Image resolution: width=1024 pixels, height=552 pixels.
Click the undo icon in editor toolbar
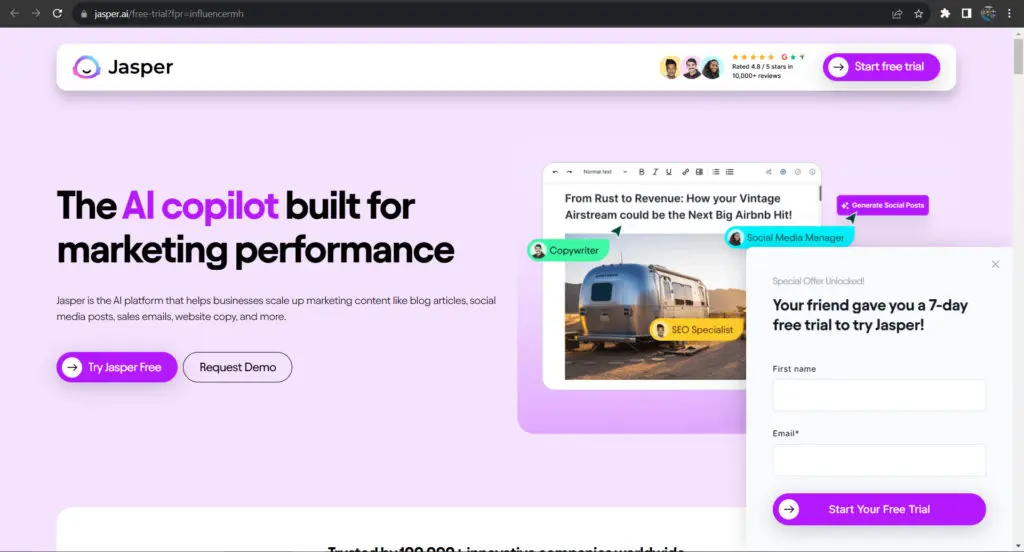pyautogui.click(x=555, y=172)
